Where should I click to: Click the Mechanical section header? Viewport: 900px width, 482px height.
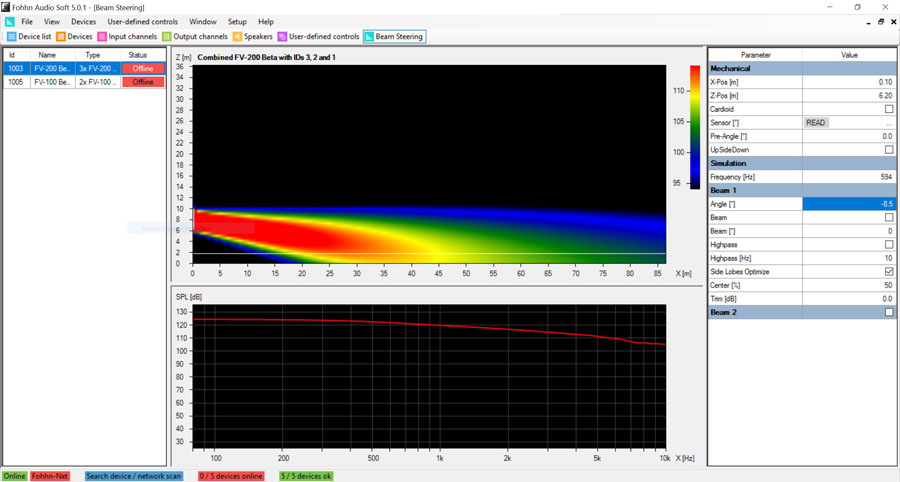click(x=802, y=68)
